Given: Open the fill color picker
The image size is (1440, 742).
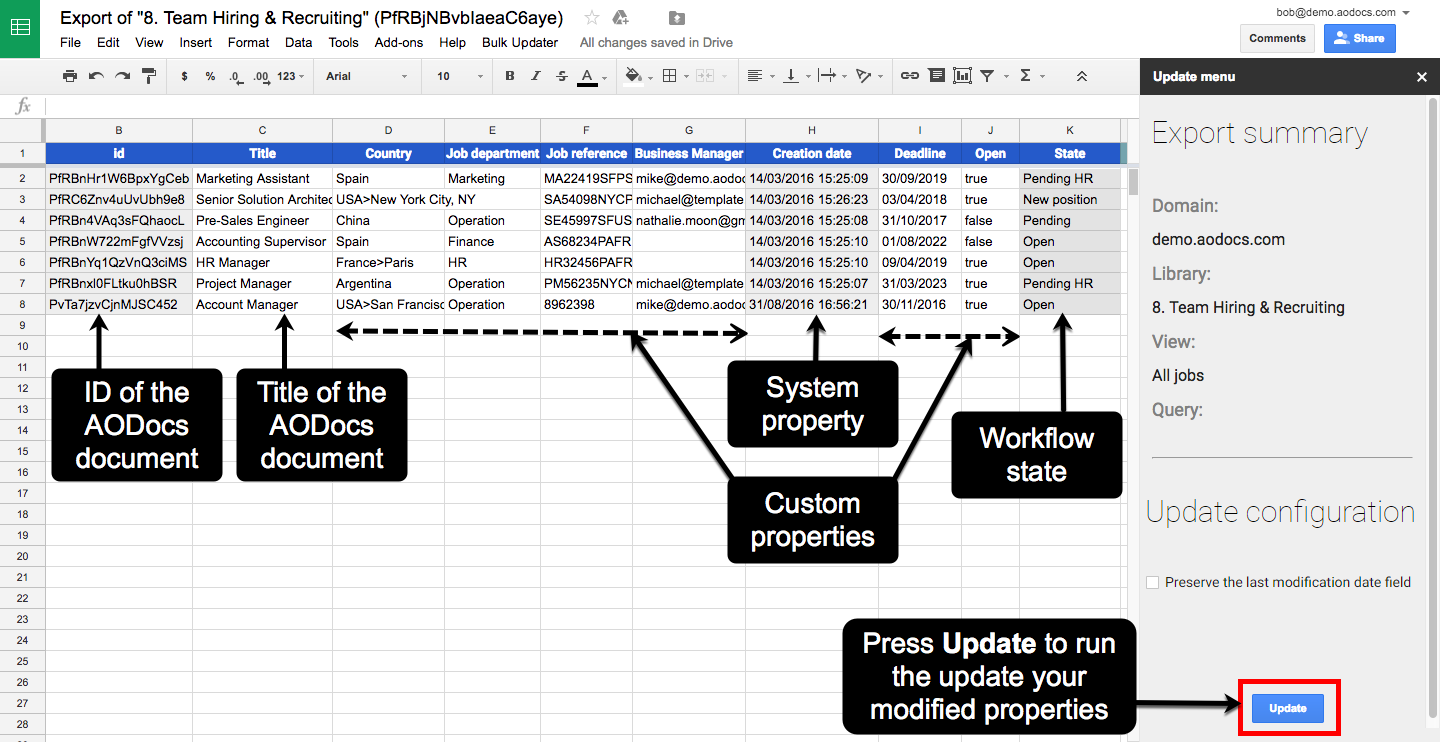Looking at the screenshot, I should click(x=633, y=76).
